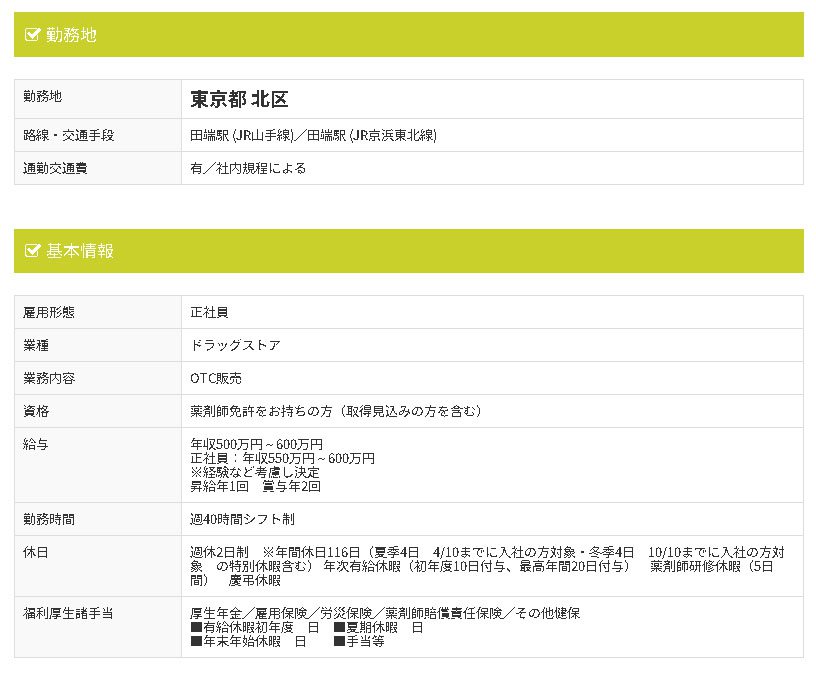Viewport: 816px width, 674px height.
Task: Select the 正社員：年収550万円～600万円 line
Action: point(283,459)
